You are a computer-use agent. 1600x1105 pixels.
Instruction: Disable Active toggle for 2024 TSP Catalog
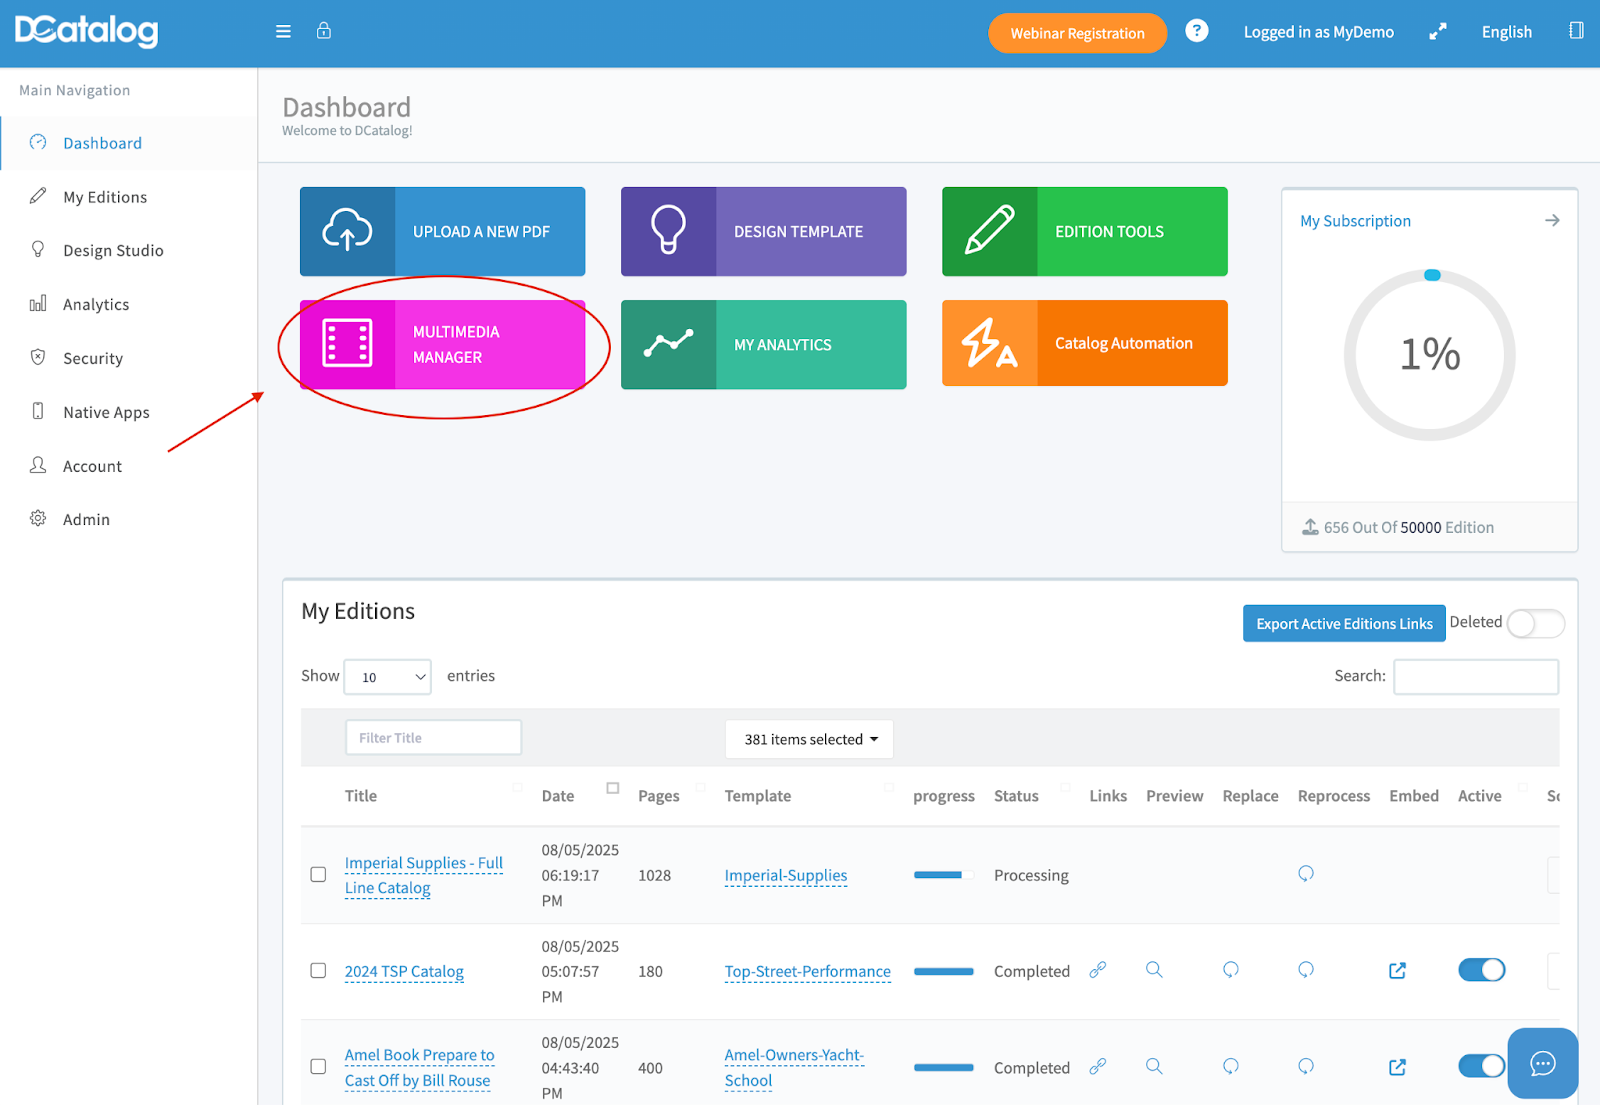coord(1481,970)
